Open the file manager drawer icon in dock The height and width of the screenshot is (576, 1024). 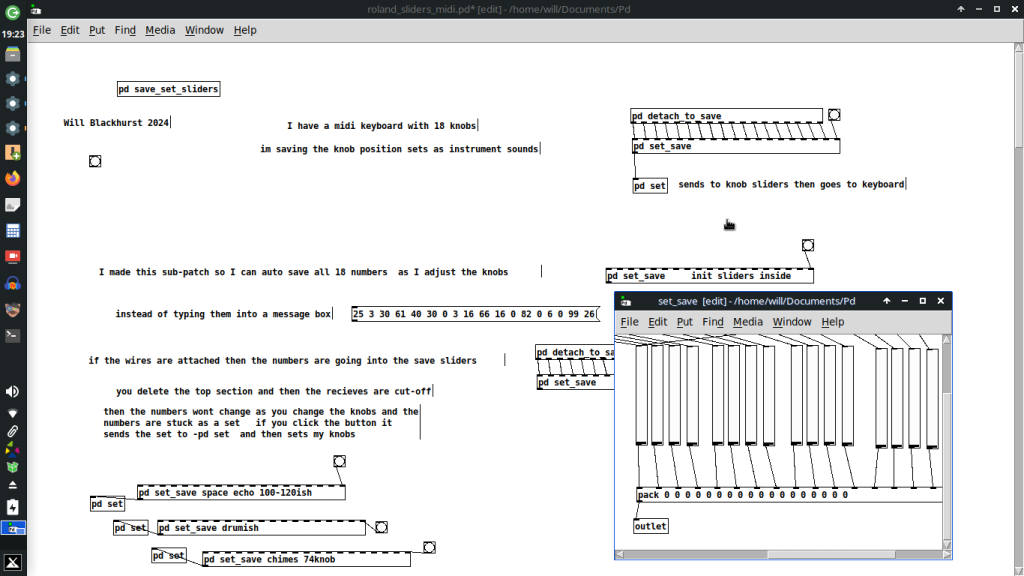coord(12,55)
